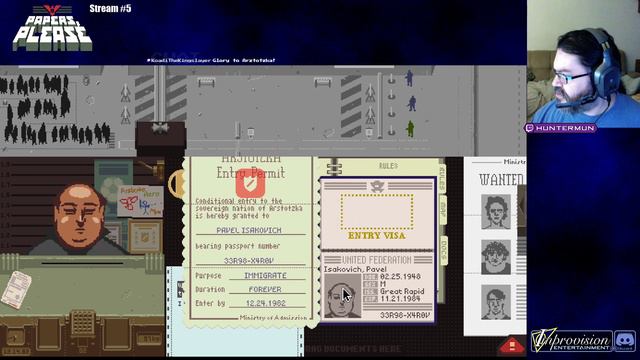Click the issuing city Great Rapid
This screenshot has height=360, width=640.
click(402, 291)
